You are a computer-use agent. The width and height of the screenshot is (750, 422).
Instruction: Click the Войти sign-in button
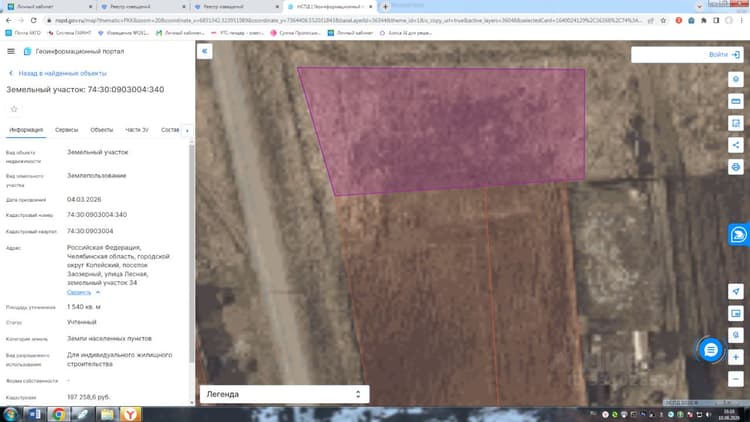(724, 55)
